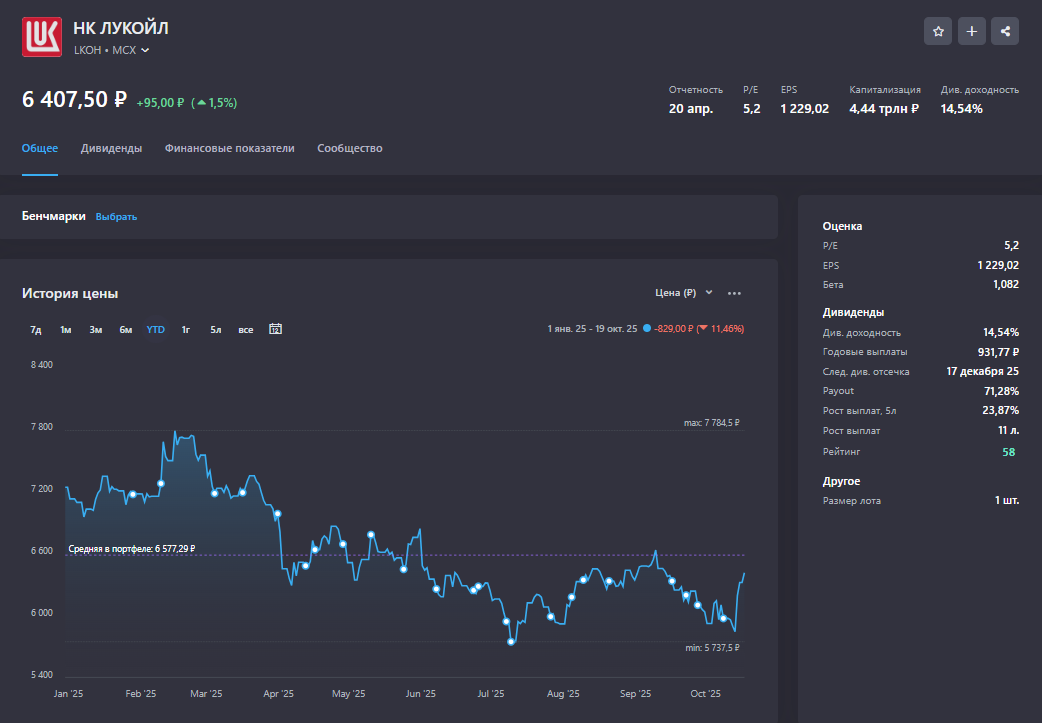Click the star favorite icon
This screenshot has height=723, width=1042.
click(938, 31)
